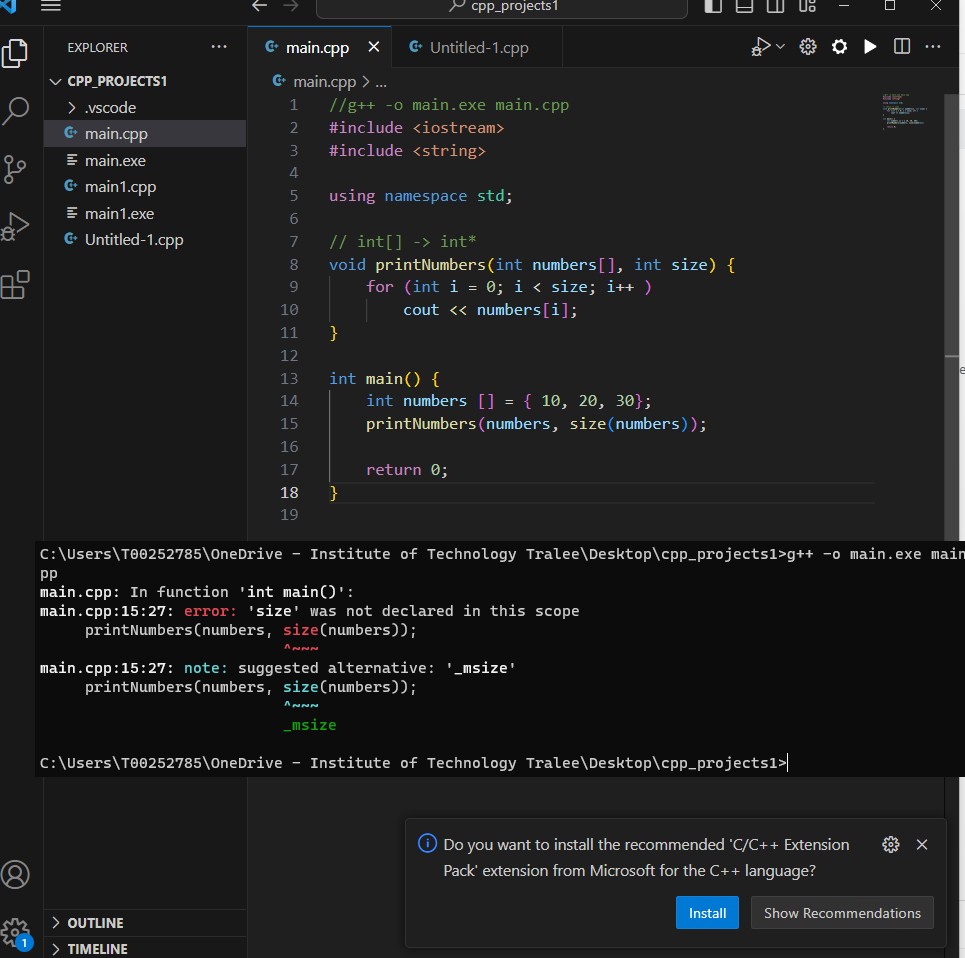Open editor More Actions ellipsis
Screen dimensions: 965x958
click(x=933, y=46)
